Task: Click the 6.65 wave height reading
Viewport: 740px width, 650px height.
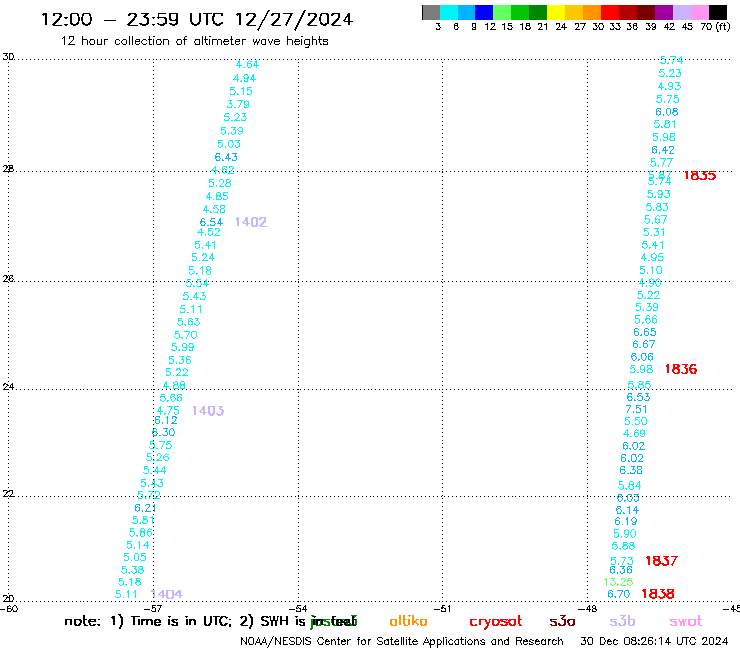Action: [645, 332]
